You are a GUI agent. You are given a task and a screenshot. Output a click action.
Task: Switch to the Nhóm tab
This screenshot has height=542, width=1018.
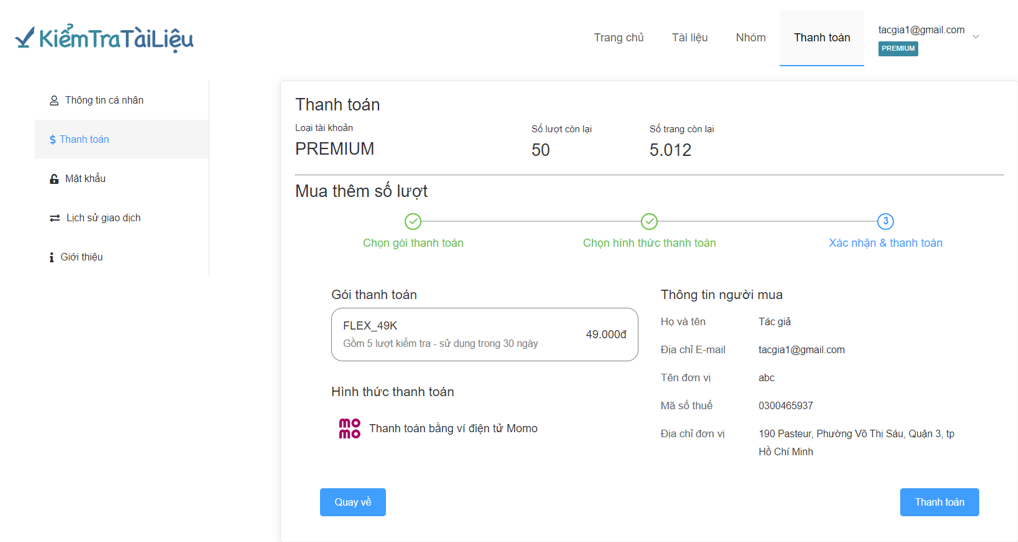point(751,38)
